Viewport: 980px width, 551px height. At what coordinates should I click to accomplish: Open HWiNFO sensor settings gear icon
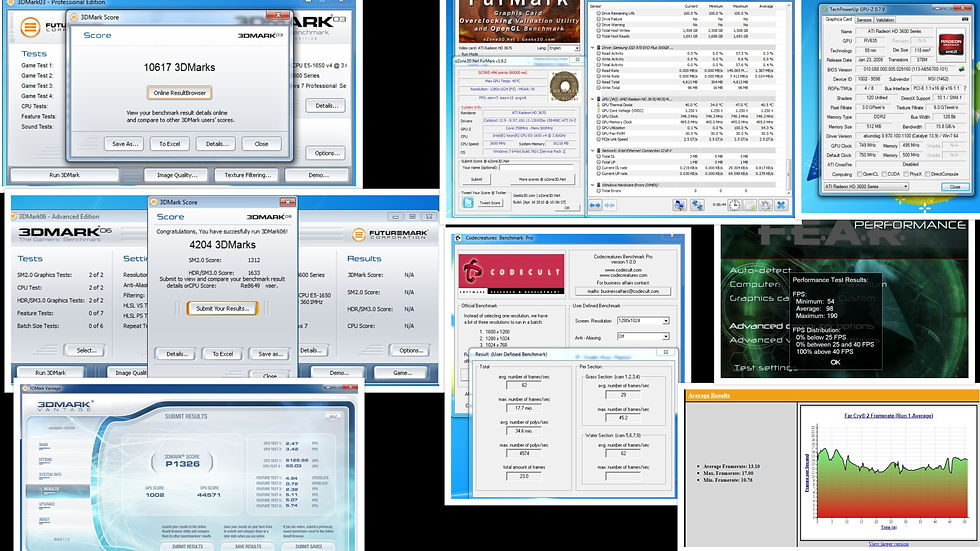point(765,206)
